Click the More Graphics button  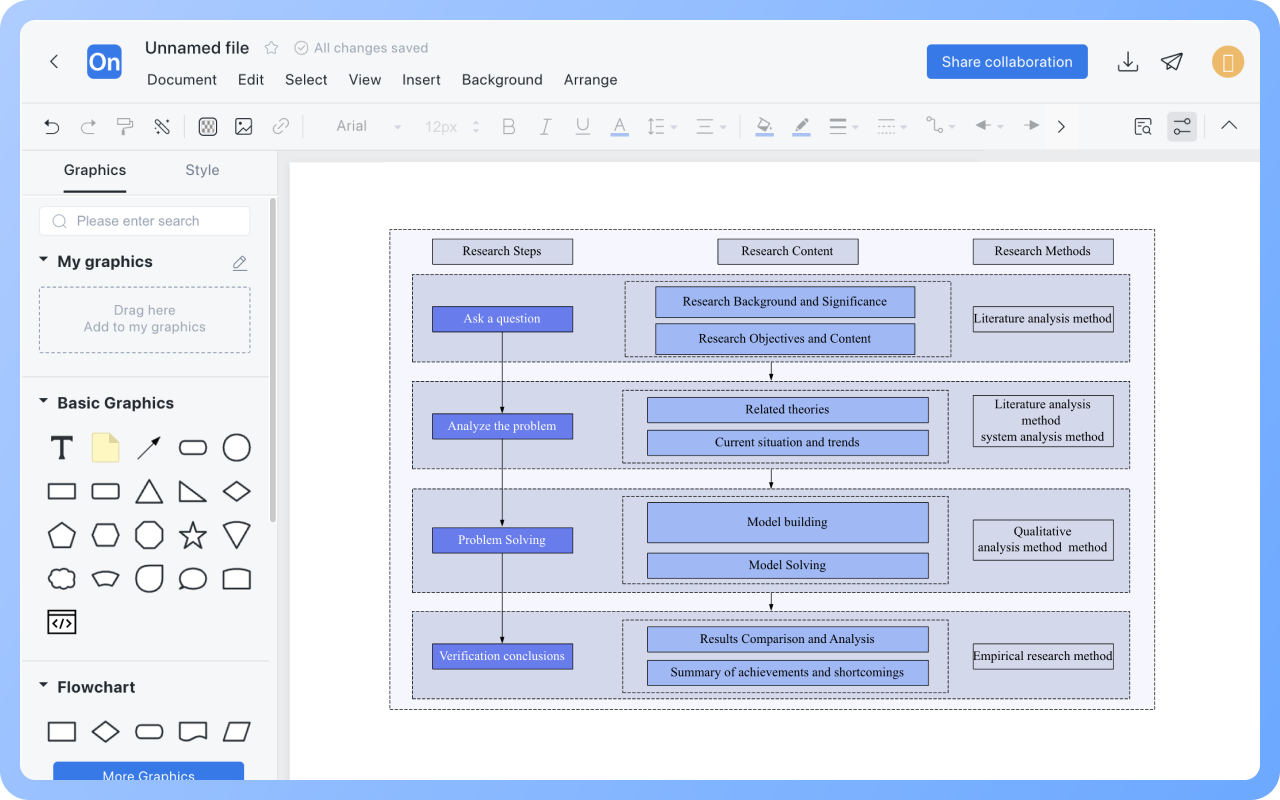pyautogui.click(x=148, y=773)
